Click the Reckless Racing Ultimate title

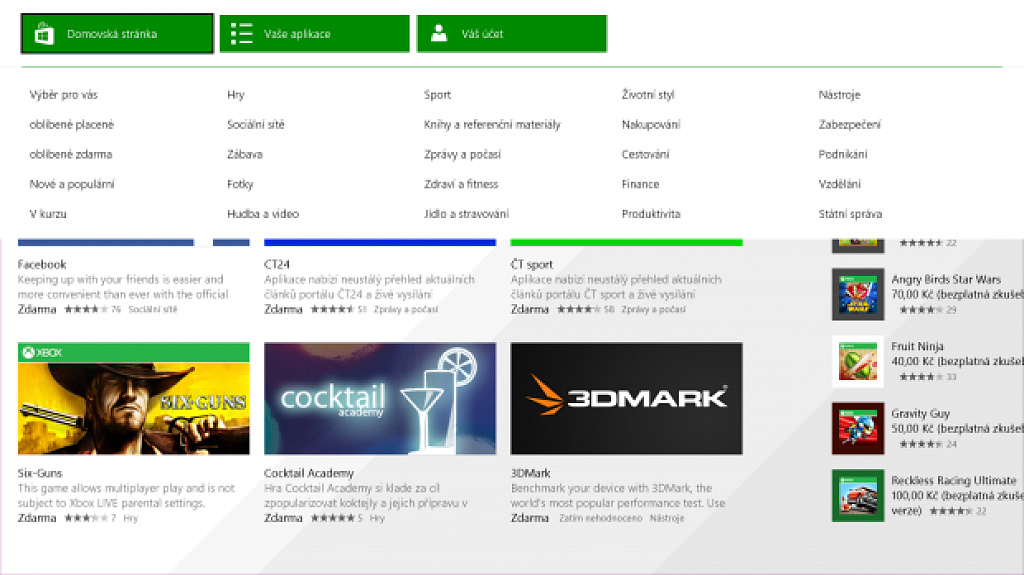click(x=954, y=480)
